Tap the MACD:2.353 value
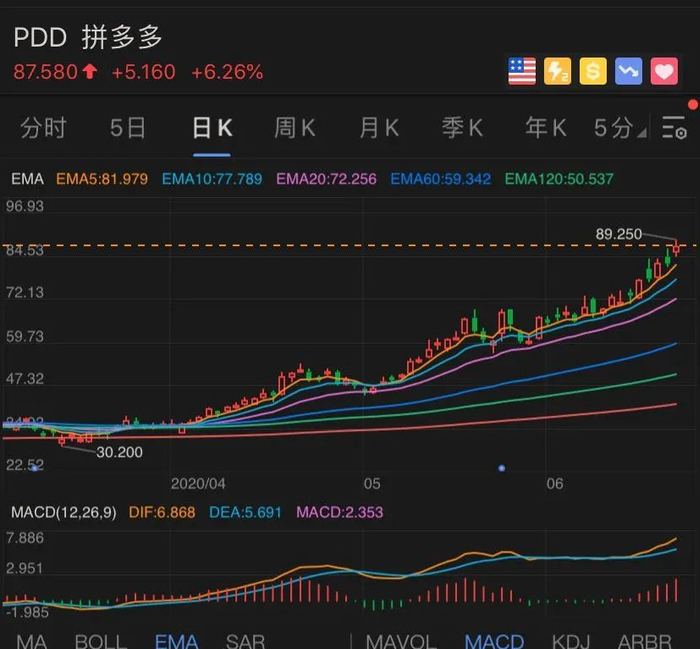The width and height of the screenshot is (700, 649). 340,512
